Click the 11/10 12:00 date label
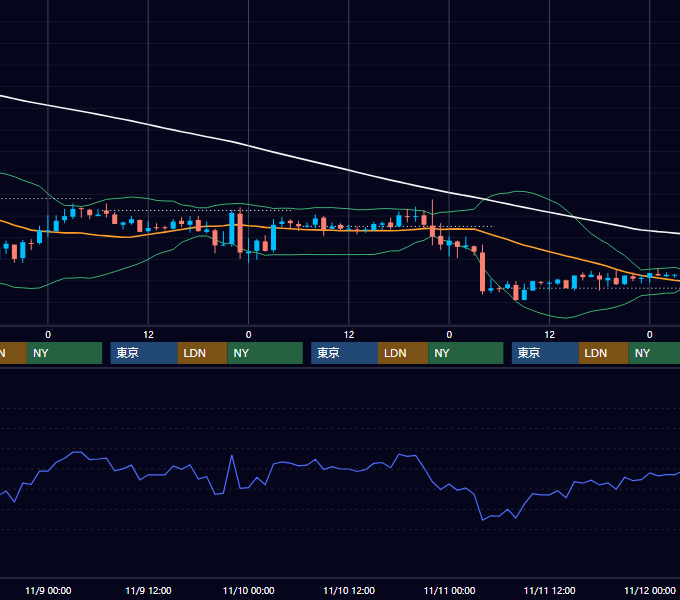The width and height of the screenshot is (680, 600). (349, 590)
